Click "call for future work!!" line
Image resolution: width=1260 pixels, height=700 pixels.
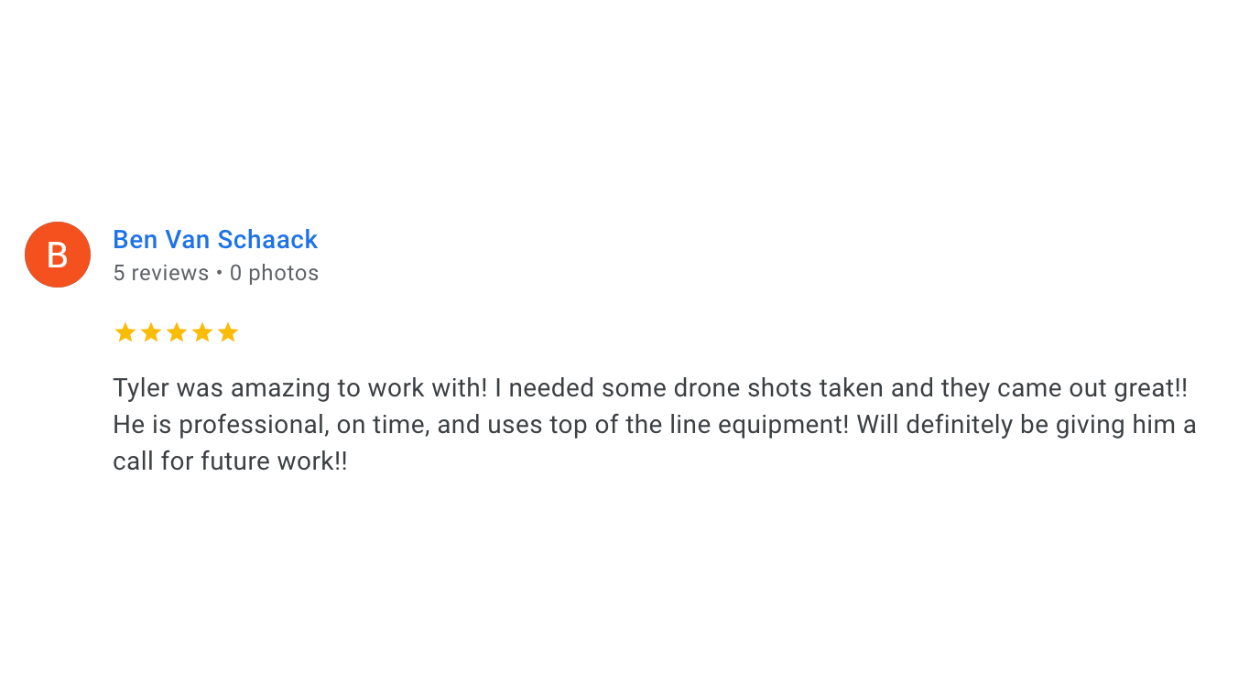click(x=230, y=462)
